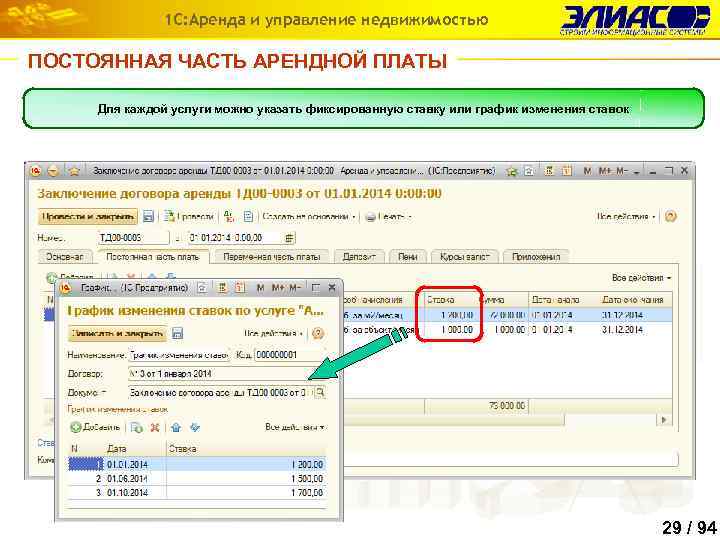Viewport: 720px width, 540px height.
Task: Move row up arrow in График dialog
Action: tap(176, 428)
